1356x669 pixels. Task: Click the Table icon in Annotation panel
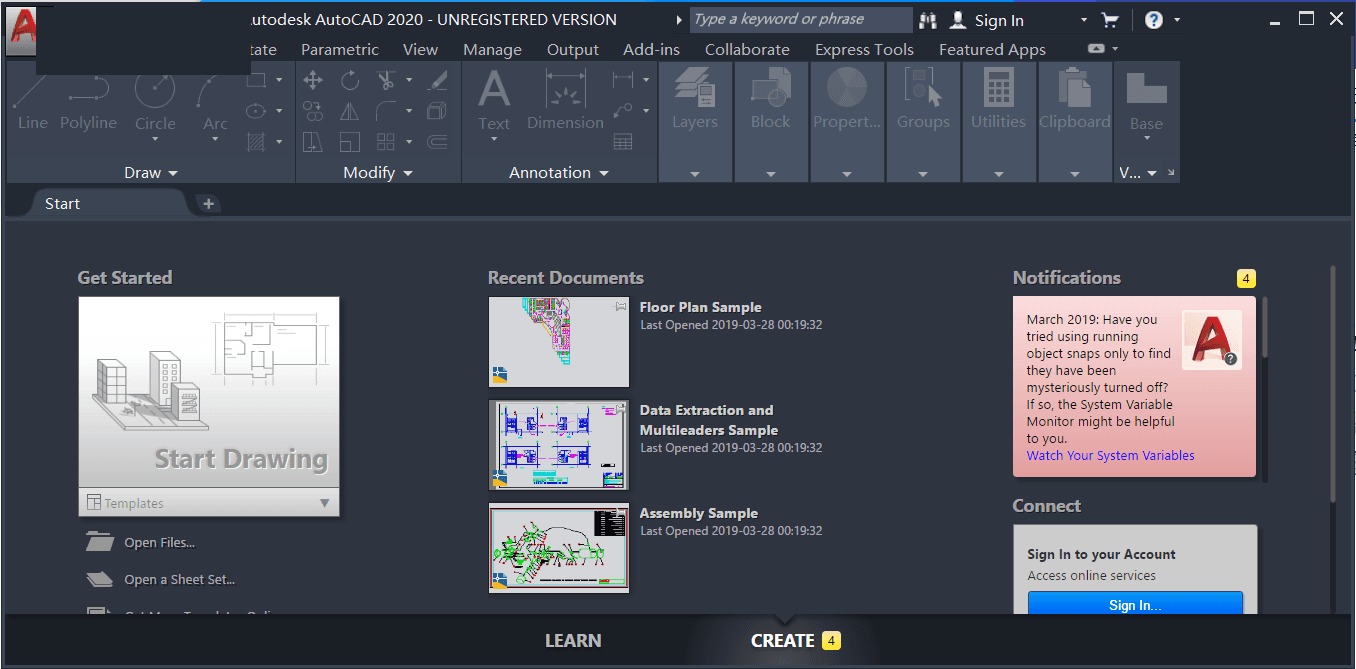click(x=623, y=142)
